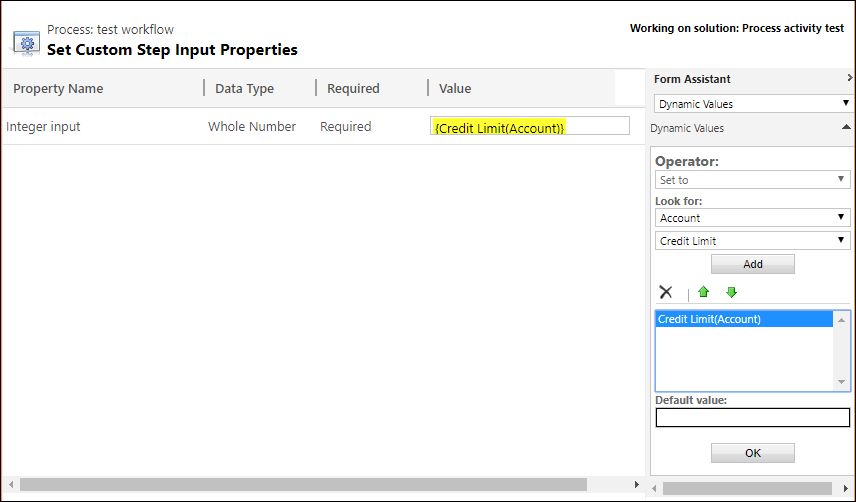Move selected value down with green arrow
Viewport: 856px width, 502px height.
731,292
